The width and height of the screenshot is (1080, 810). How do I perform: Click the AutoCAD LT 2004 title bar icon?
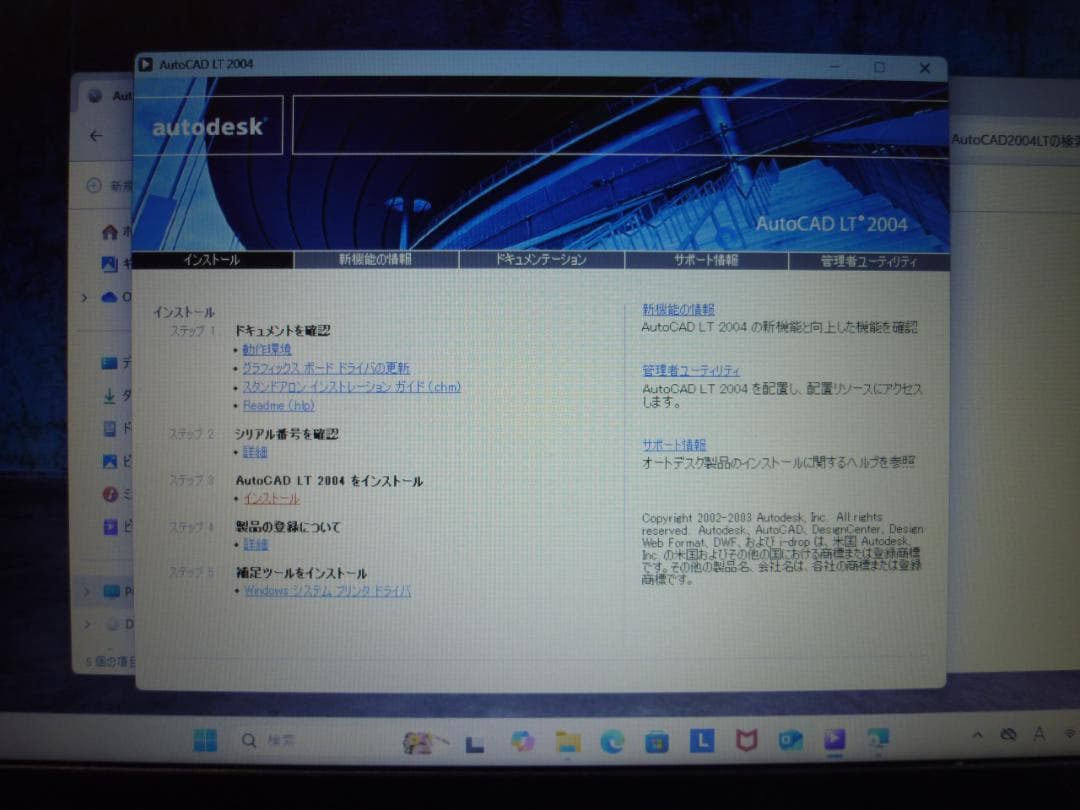click(145, 64)
